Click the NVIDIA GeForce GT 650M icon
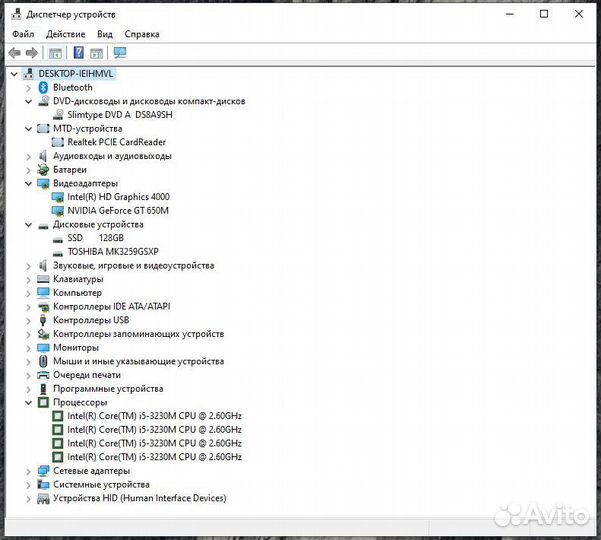 pyautogui.click(x=58, y=211)
